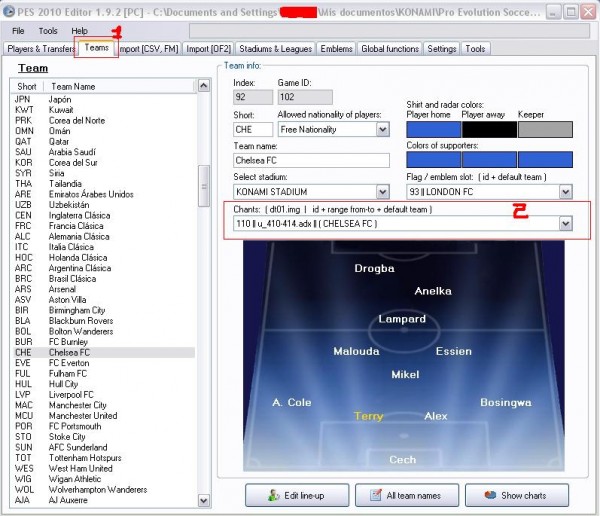Go to Stadiums & Leagues tab
Viewport: 600px width, 516px height.
276,49
